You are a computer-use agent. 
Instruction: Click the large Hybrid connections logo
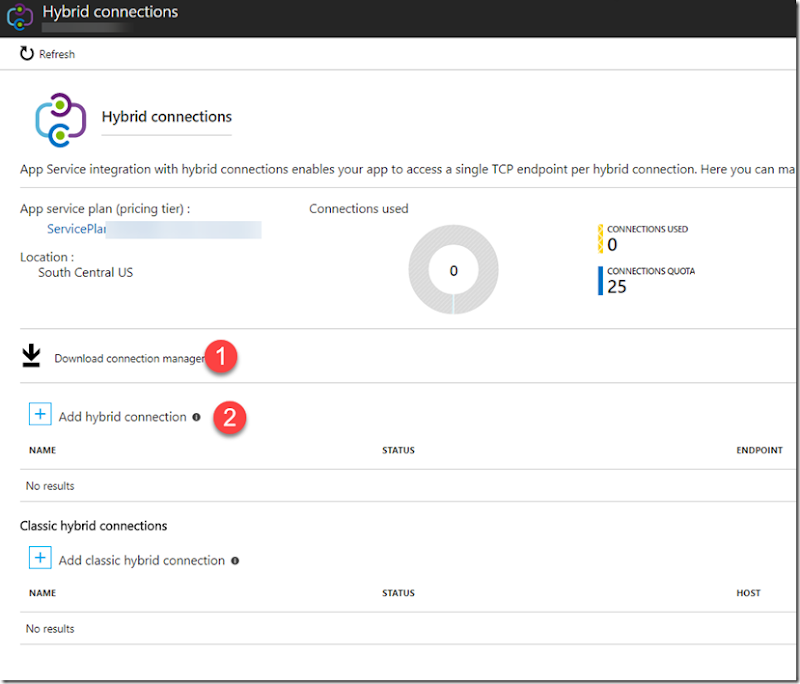click(61, 120)
